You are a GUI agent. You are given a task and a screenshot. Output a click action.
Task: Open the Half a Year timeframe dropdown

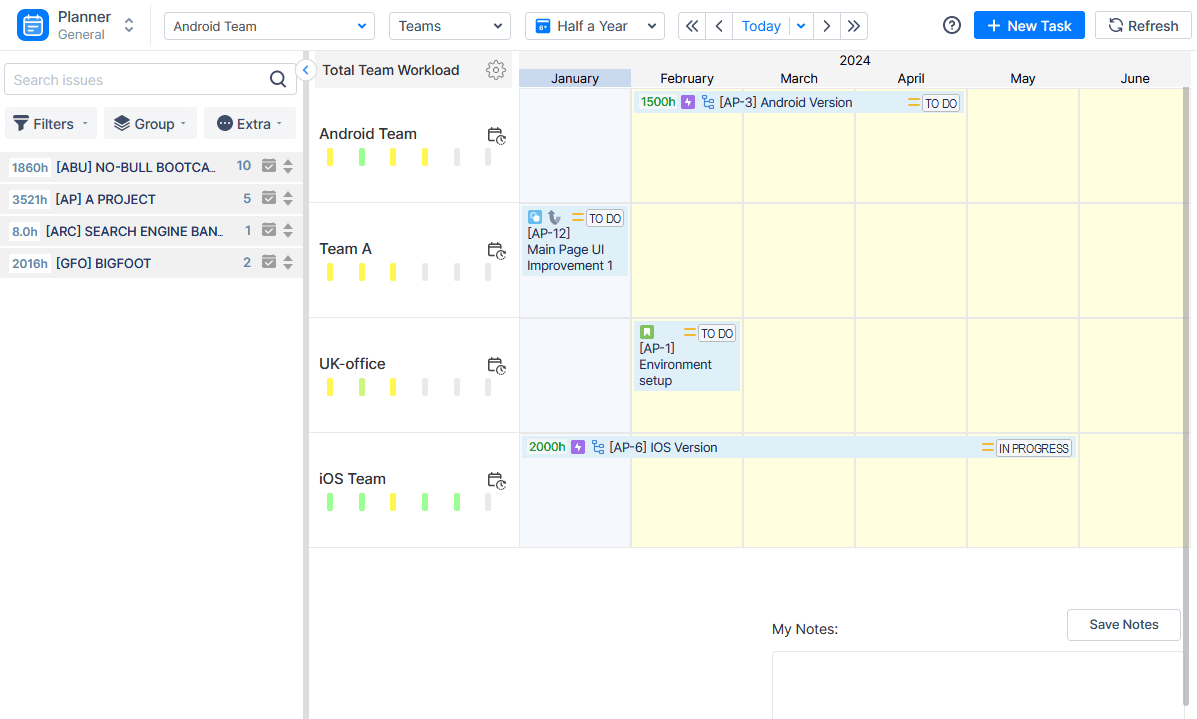pos(594,25)
